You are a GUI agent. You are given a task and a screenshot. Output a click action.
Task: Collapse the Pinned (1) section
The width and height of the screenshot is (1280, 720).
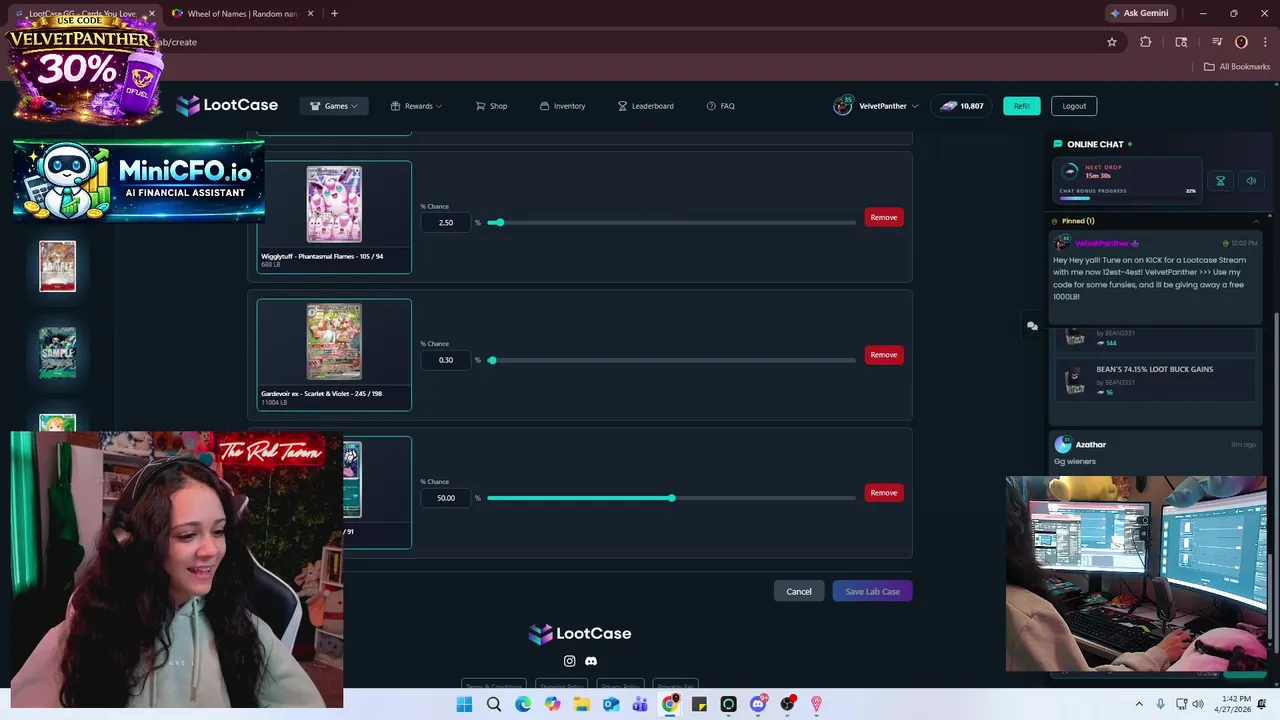tap(1256, 221)
